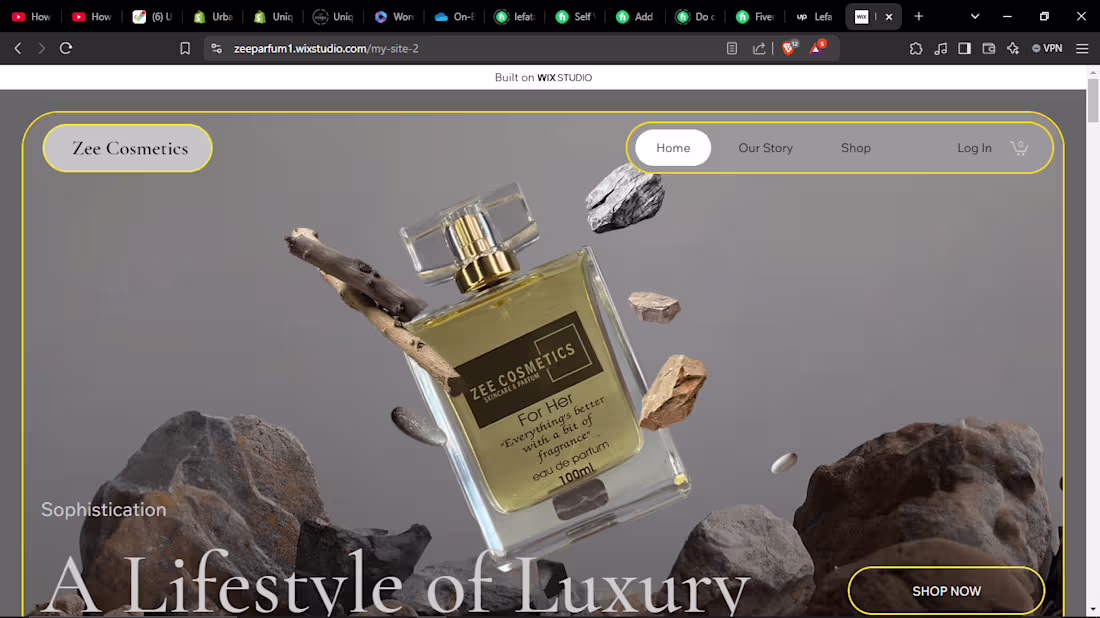
Task: Open the browser hamburger menu
Action: coord(1082,48)
